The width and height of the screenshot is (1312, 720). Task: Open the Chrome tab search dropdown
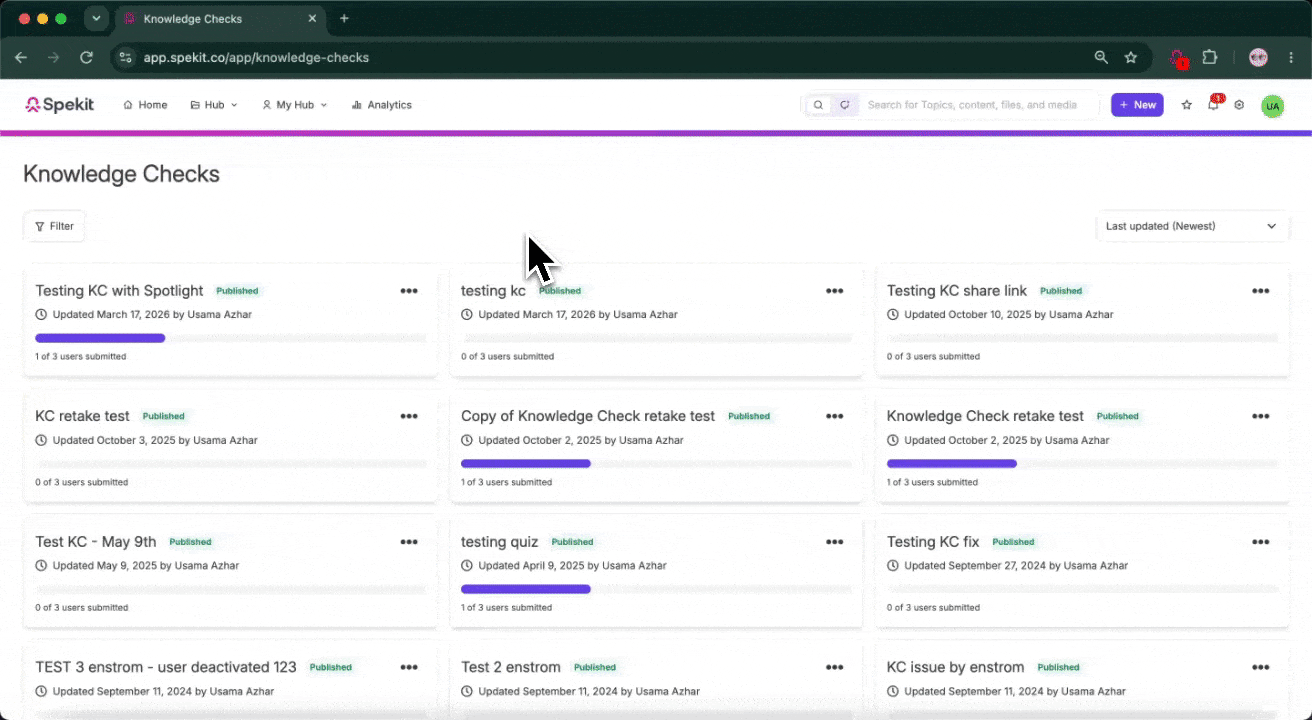coord(96,18)
